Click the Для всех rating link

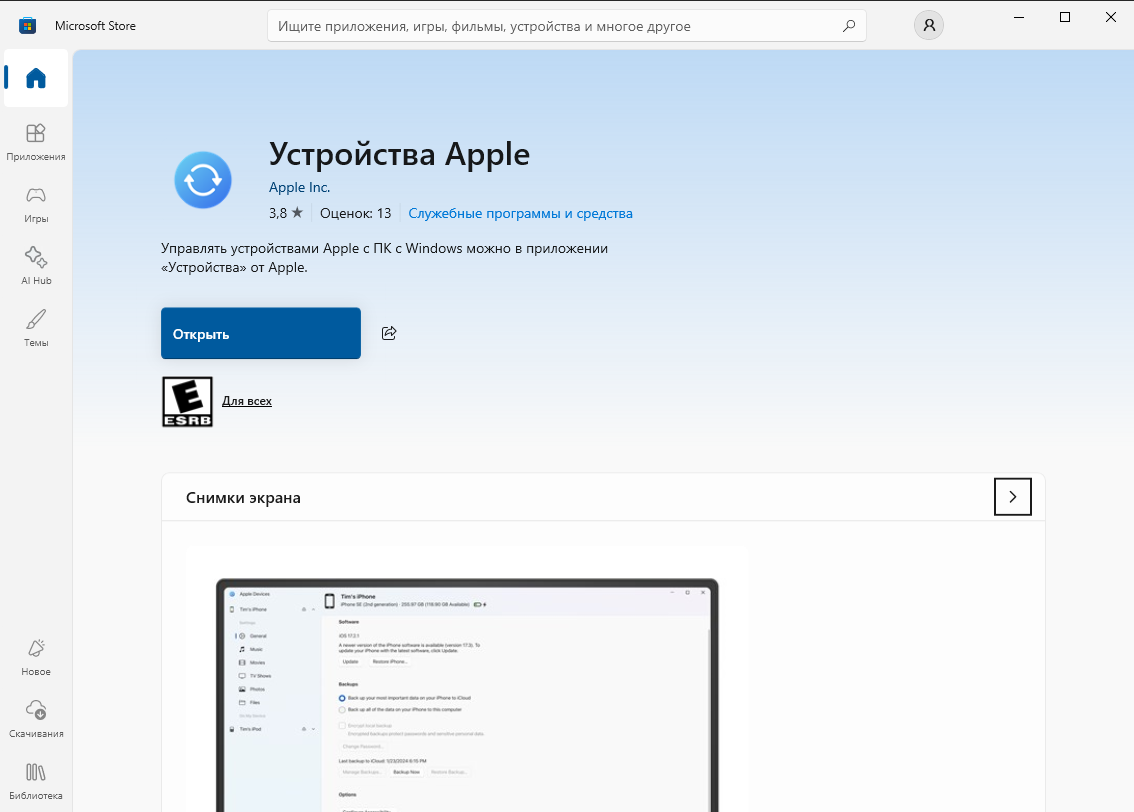pos(247,401)
